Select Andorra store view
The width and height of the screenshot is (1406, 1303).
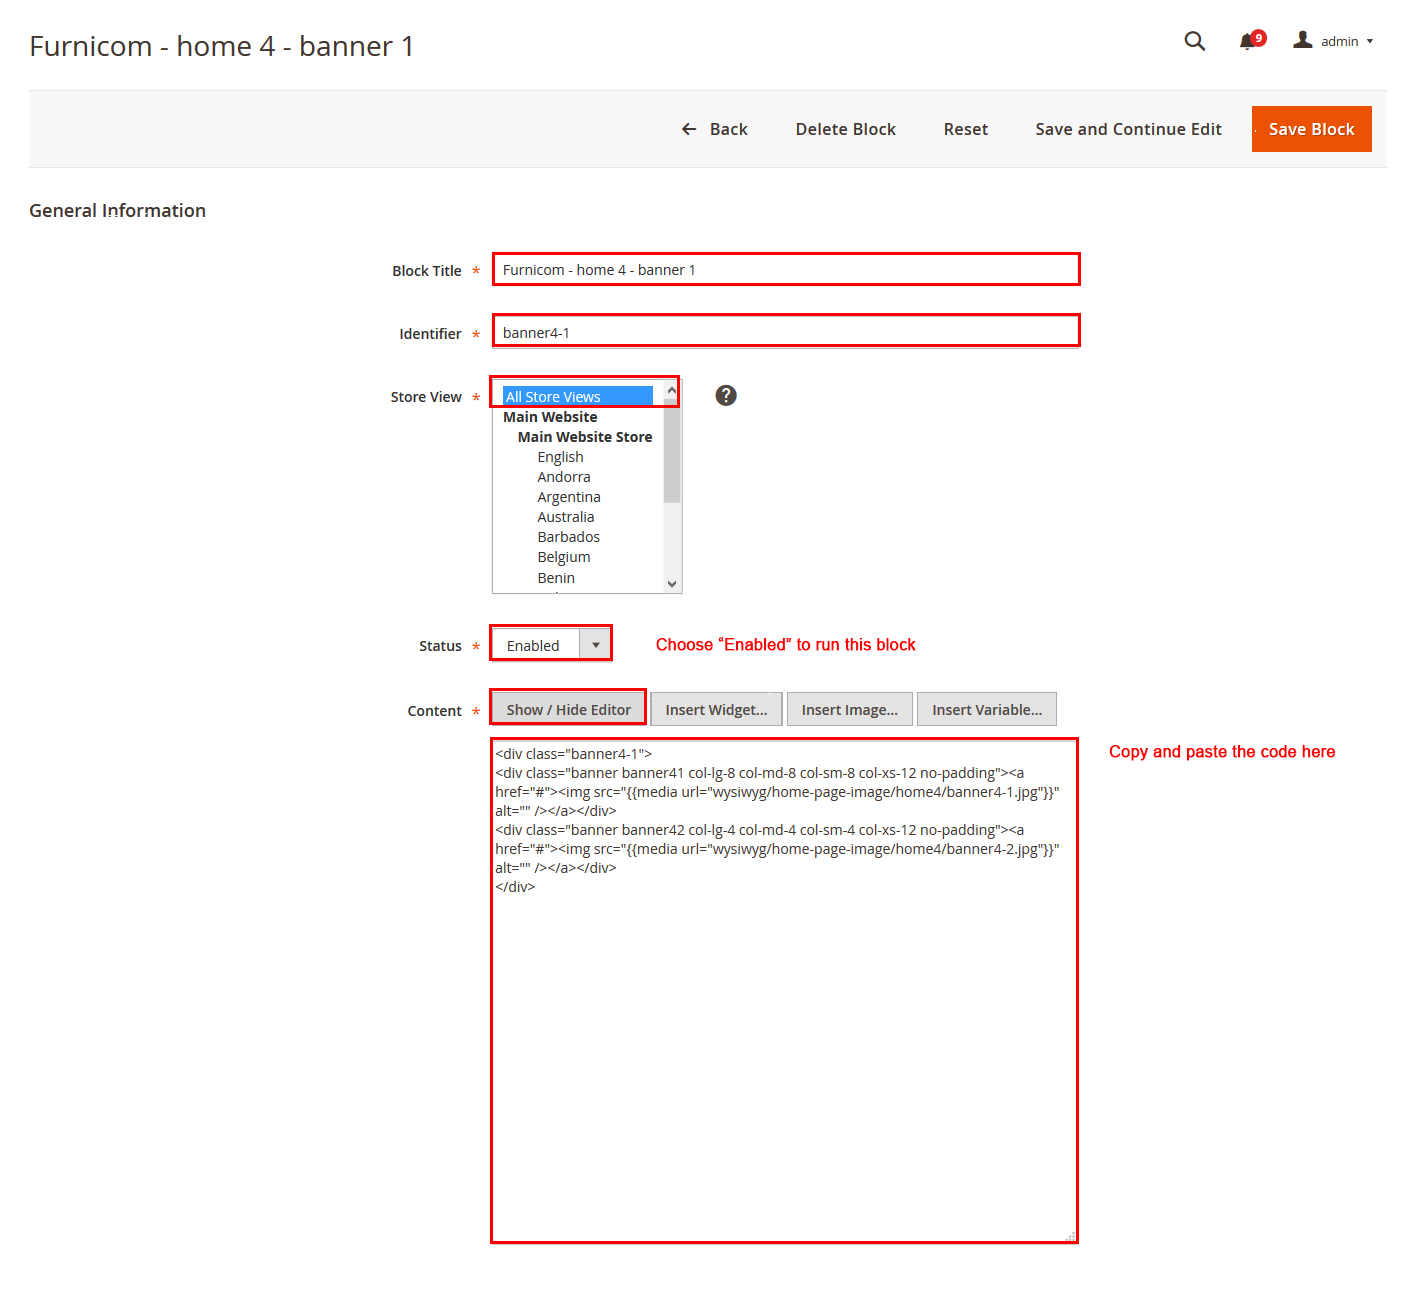pyautogui.click(x=564, y=477)
